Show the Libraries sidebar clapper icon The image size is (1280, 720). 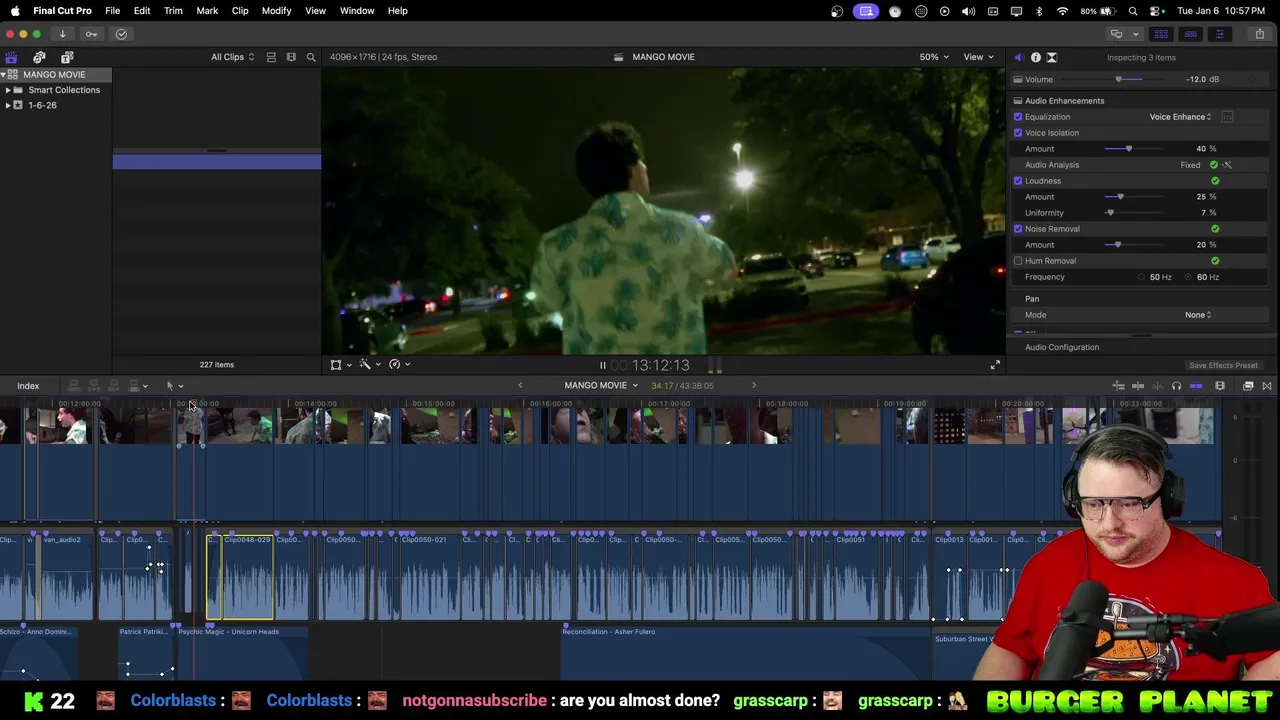(11, 57)
